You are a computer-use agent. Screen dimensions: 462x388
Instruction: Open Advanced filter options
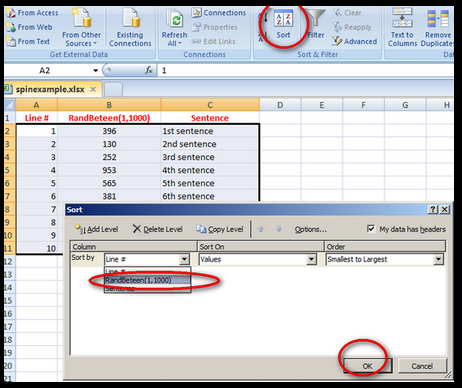tap(355, 41)
